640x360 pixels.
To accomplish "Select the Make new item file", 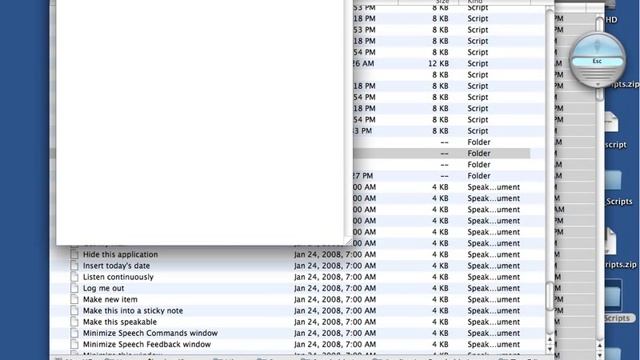I will click(x=110, y=300).
